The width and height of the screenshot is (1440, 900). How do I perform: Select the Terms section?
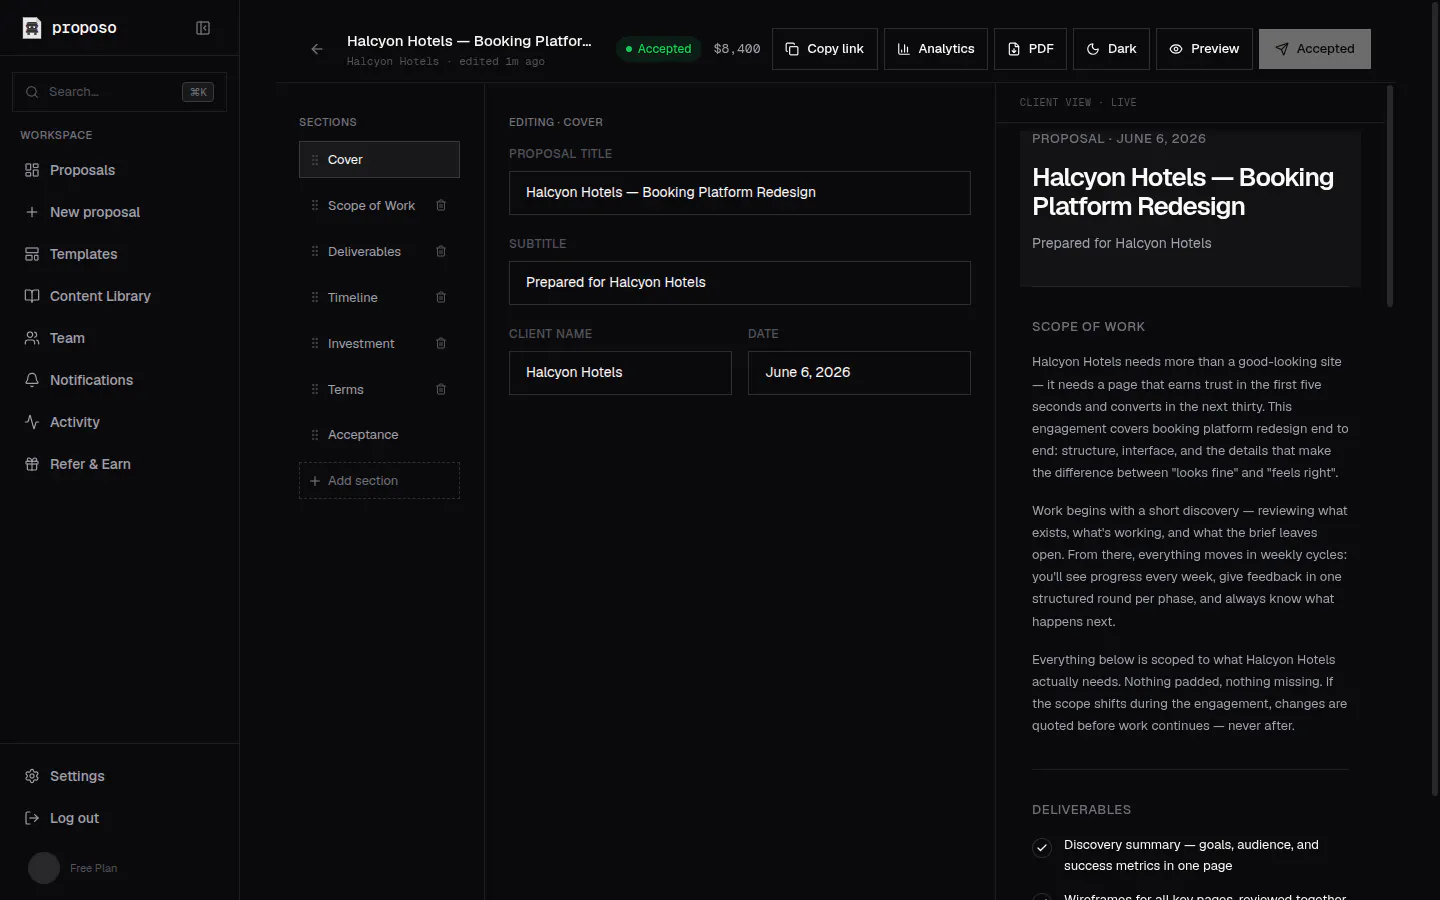tap(346, 389)
